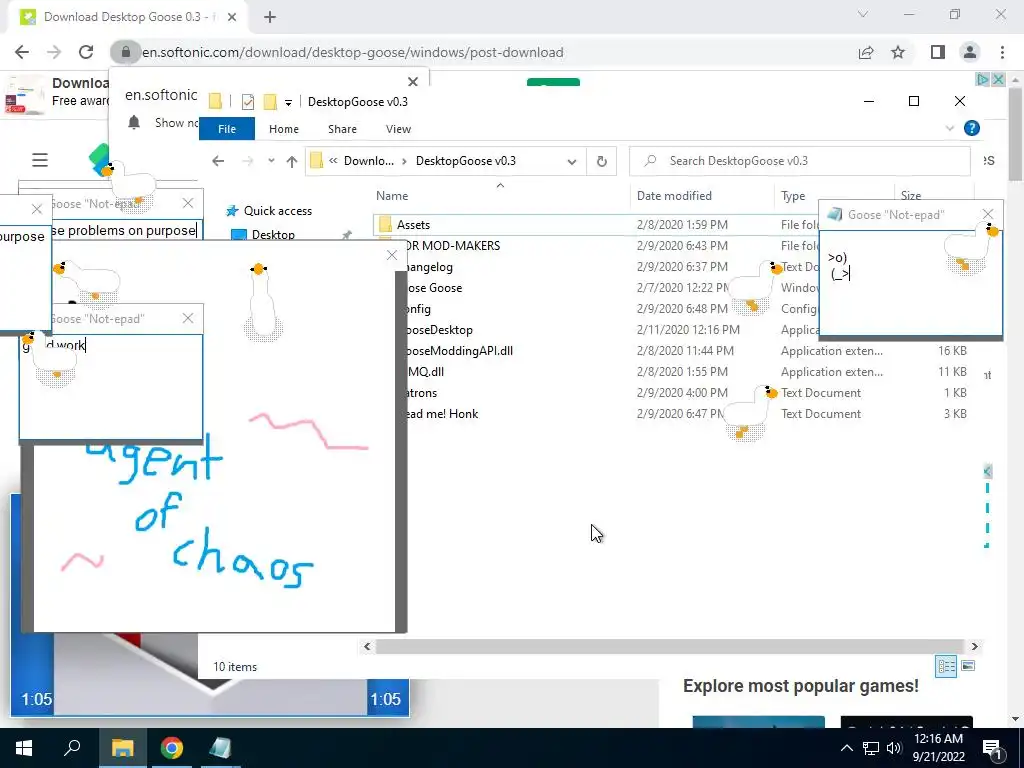Click the Up one level arrow in Explorer
The width and height of the screenshot is (1024, 768).
(291, 161)
